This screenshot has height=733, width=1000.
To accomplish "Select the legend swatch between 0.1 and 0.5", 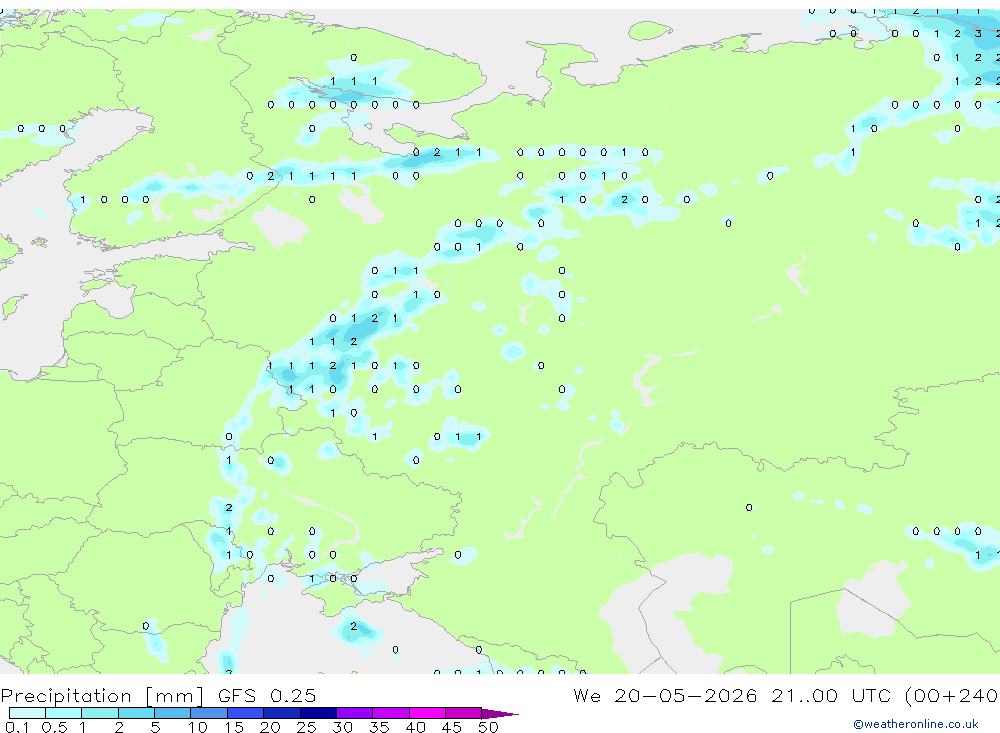I will click(x=27, y=713).
